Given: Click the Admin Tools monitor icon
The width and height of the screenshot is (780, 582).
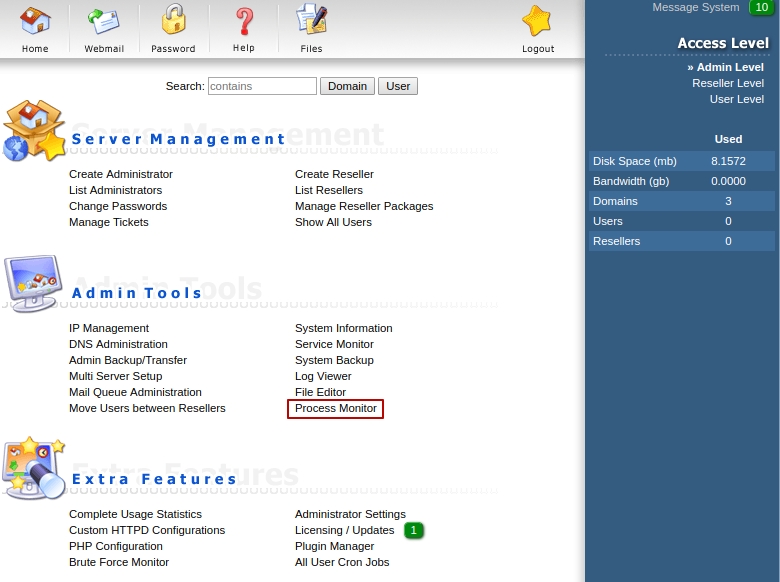Looking at the screenshot, I should 34,284.
